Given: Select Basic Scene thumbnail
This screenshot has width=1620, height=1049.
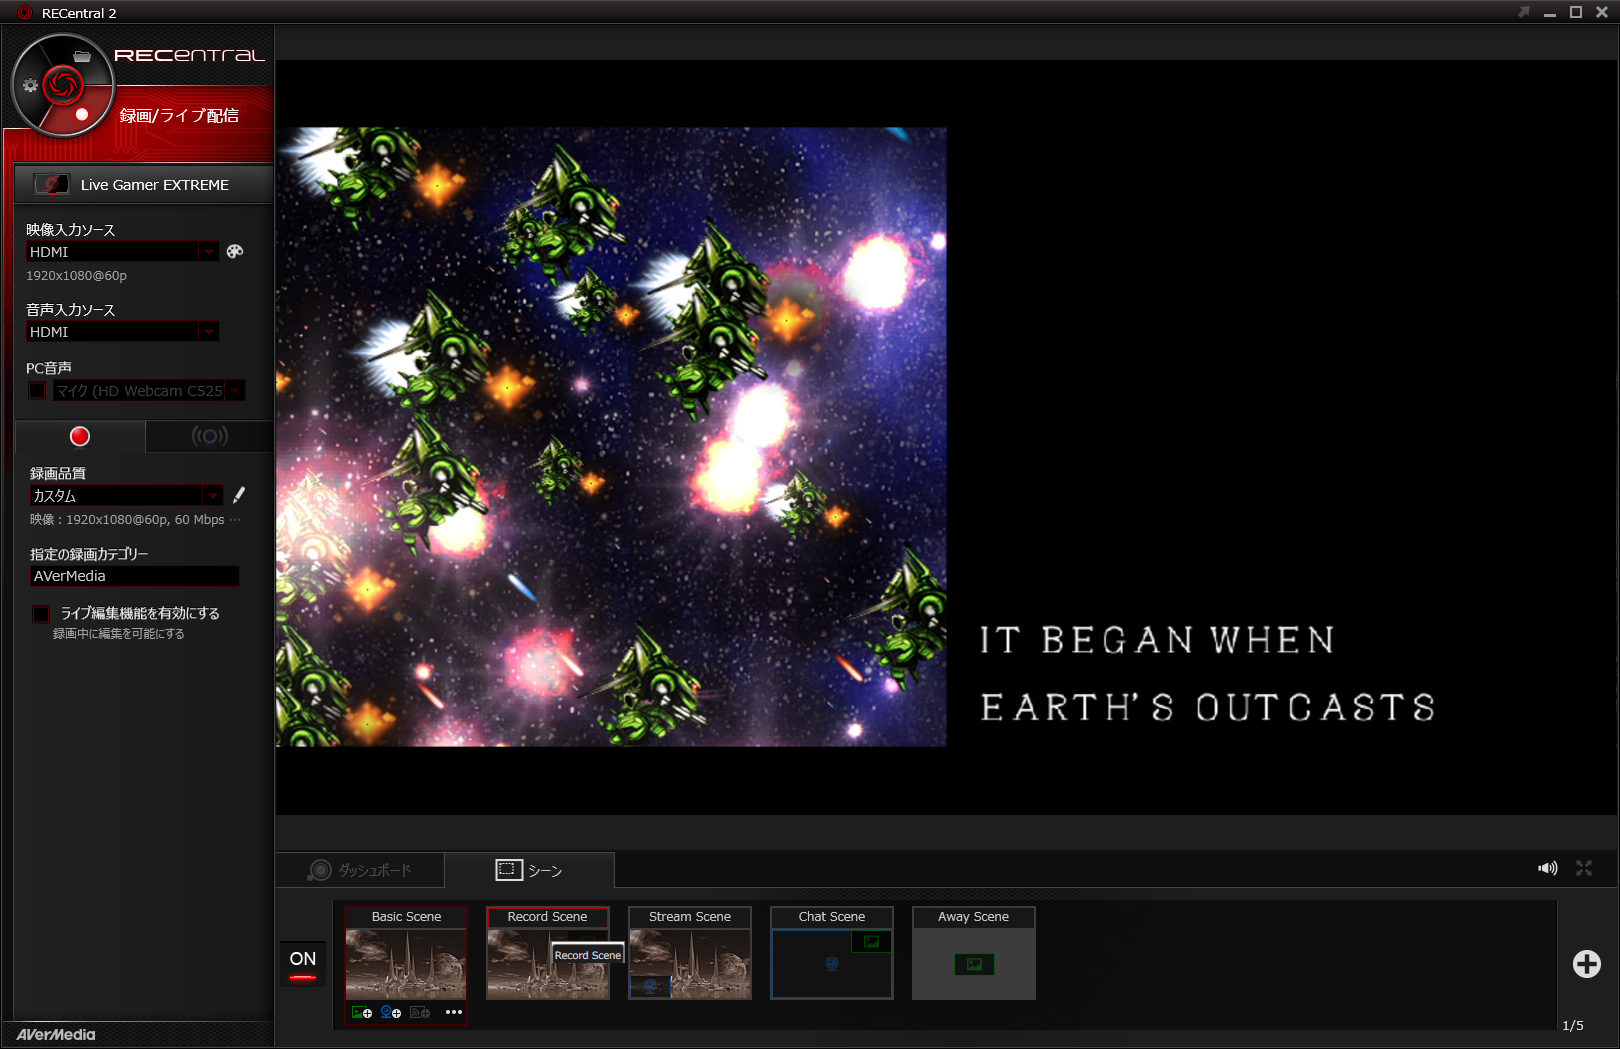Looking at the screenshot, I should [406, 964].
